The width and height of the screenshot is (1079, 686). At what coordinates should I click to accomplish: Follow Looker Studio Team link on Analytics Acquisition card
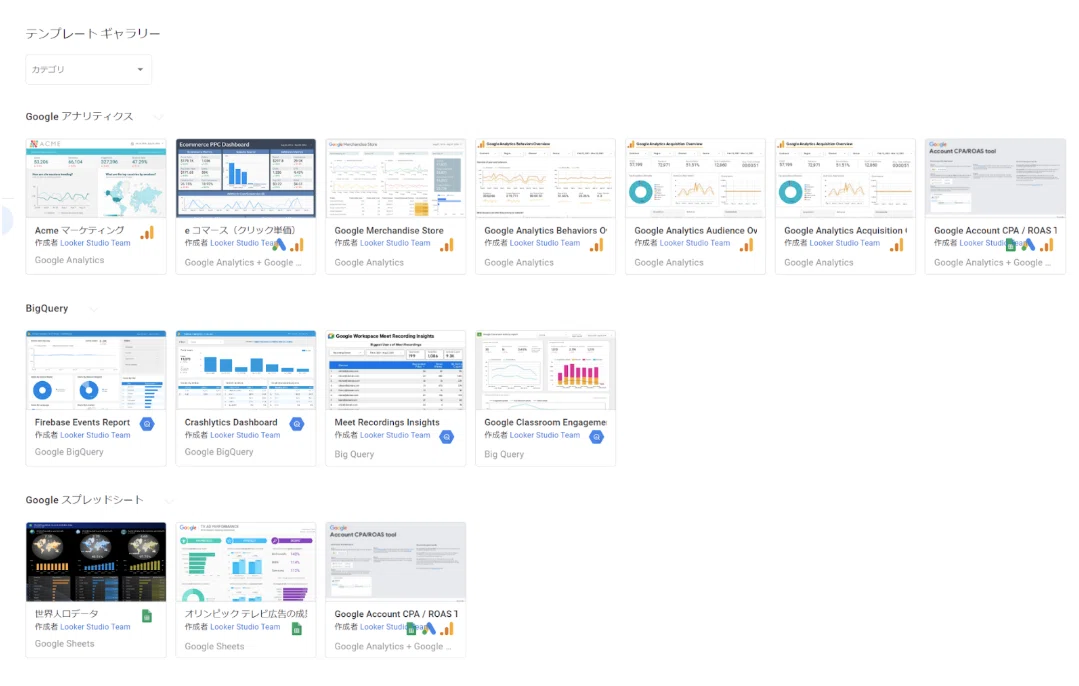tap(845, 243)
